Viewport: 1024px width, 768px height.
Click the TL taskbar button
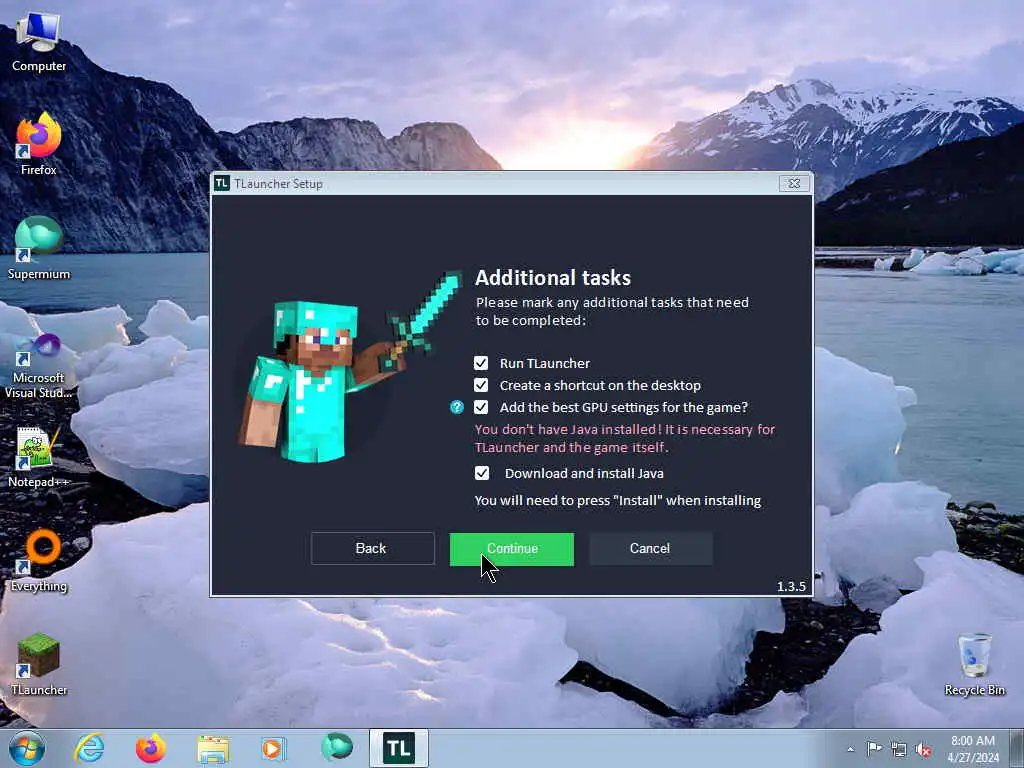398,748
